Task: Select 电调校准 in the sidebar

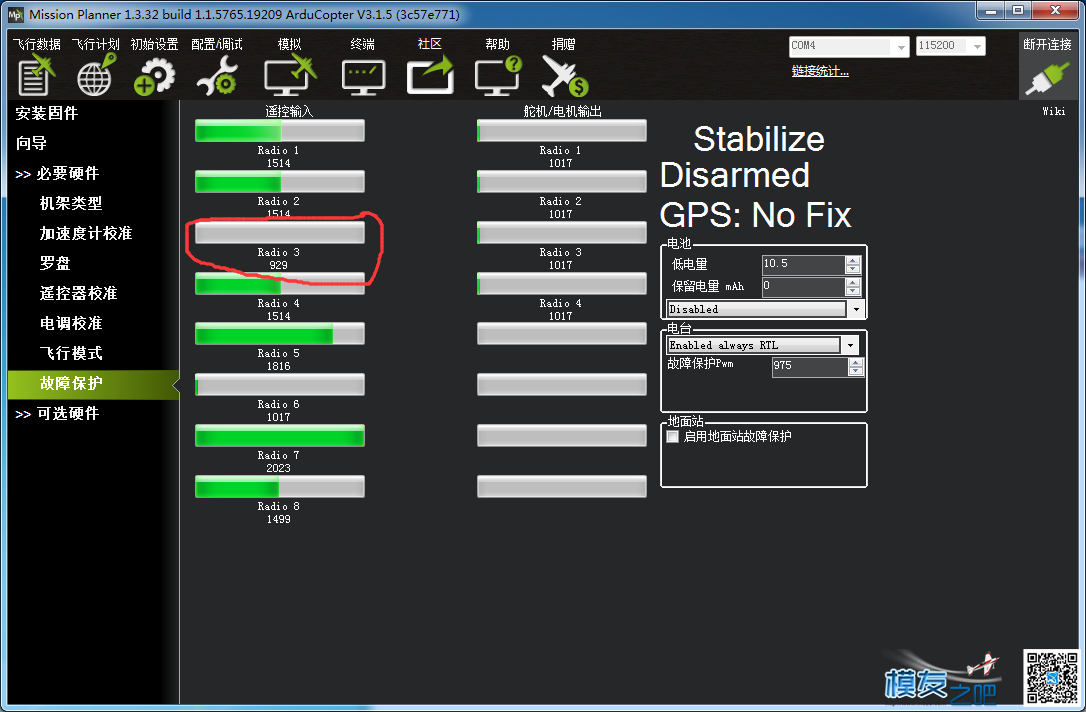Action: [71, 323]
